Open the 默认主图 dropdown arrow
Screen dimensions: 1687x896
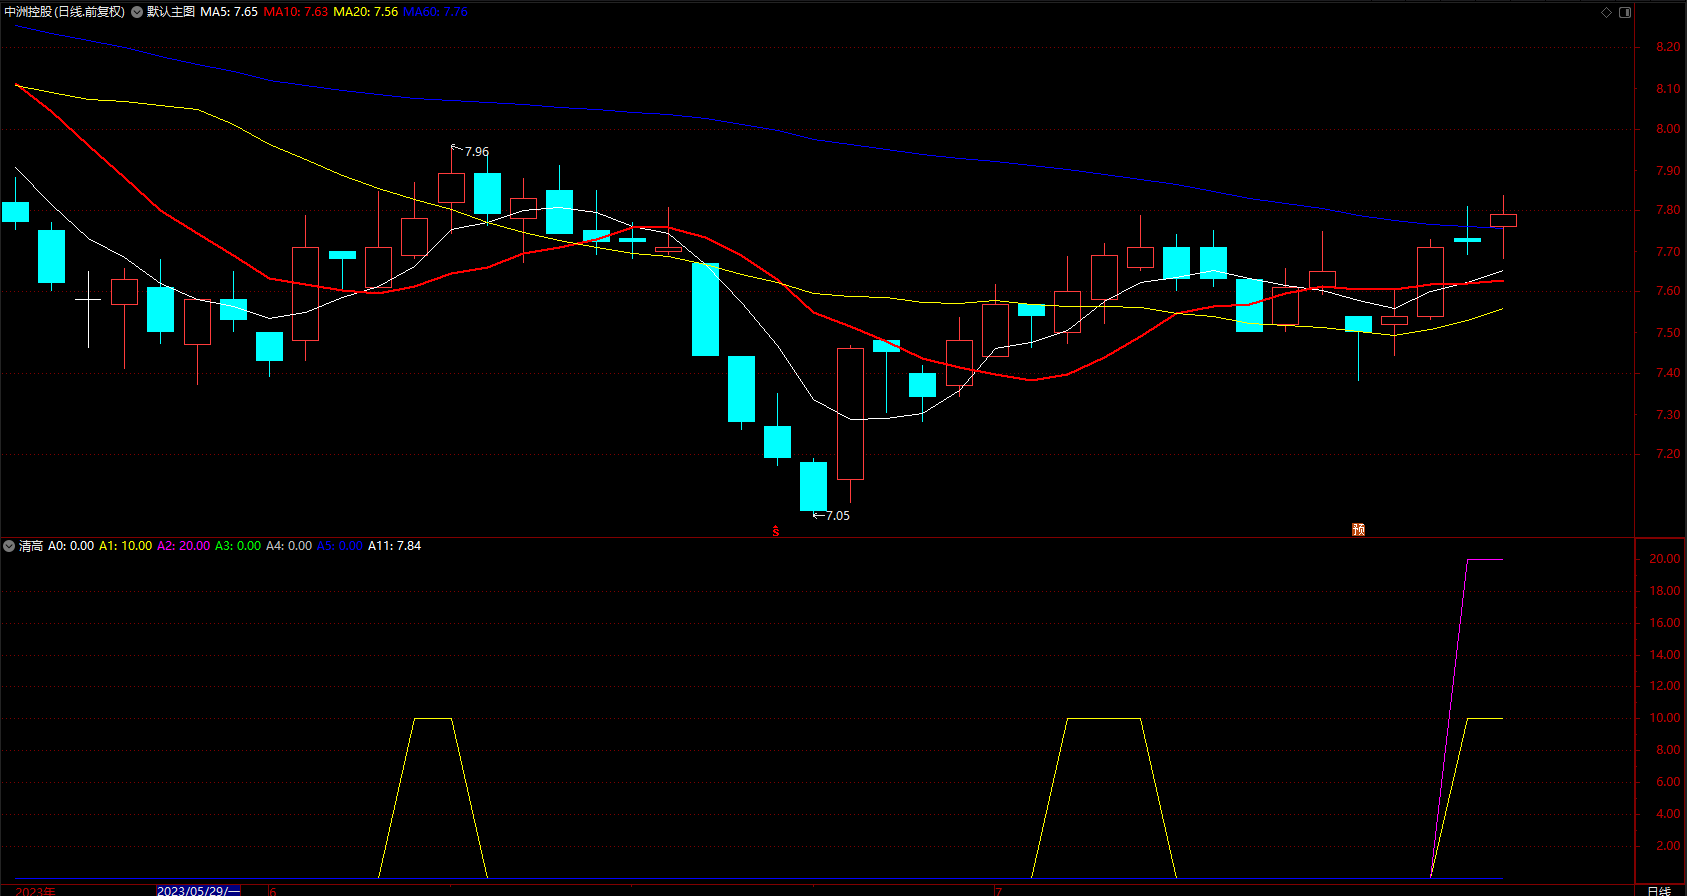pyautogui.click(x=137, y=12)
